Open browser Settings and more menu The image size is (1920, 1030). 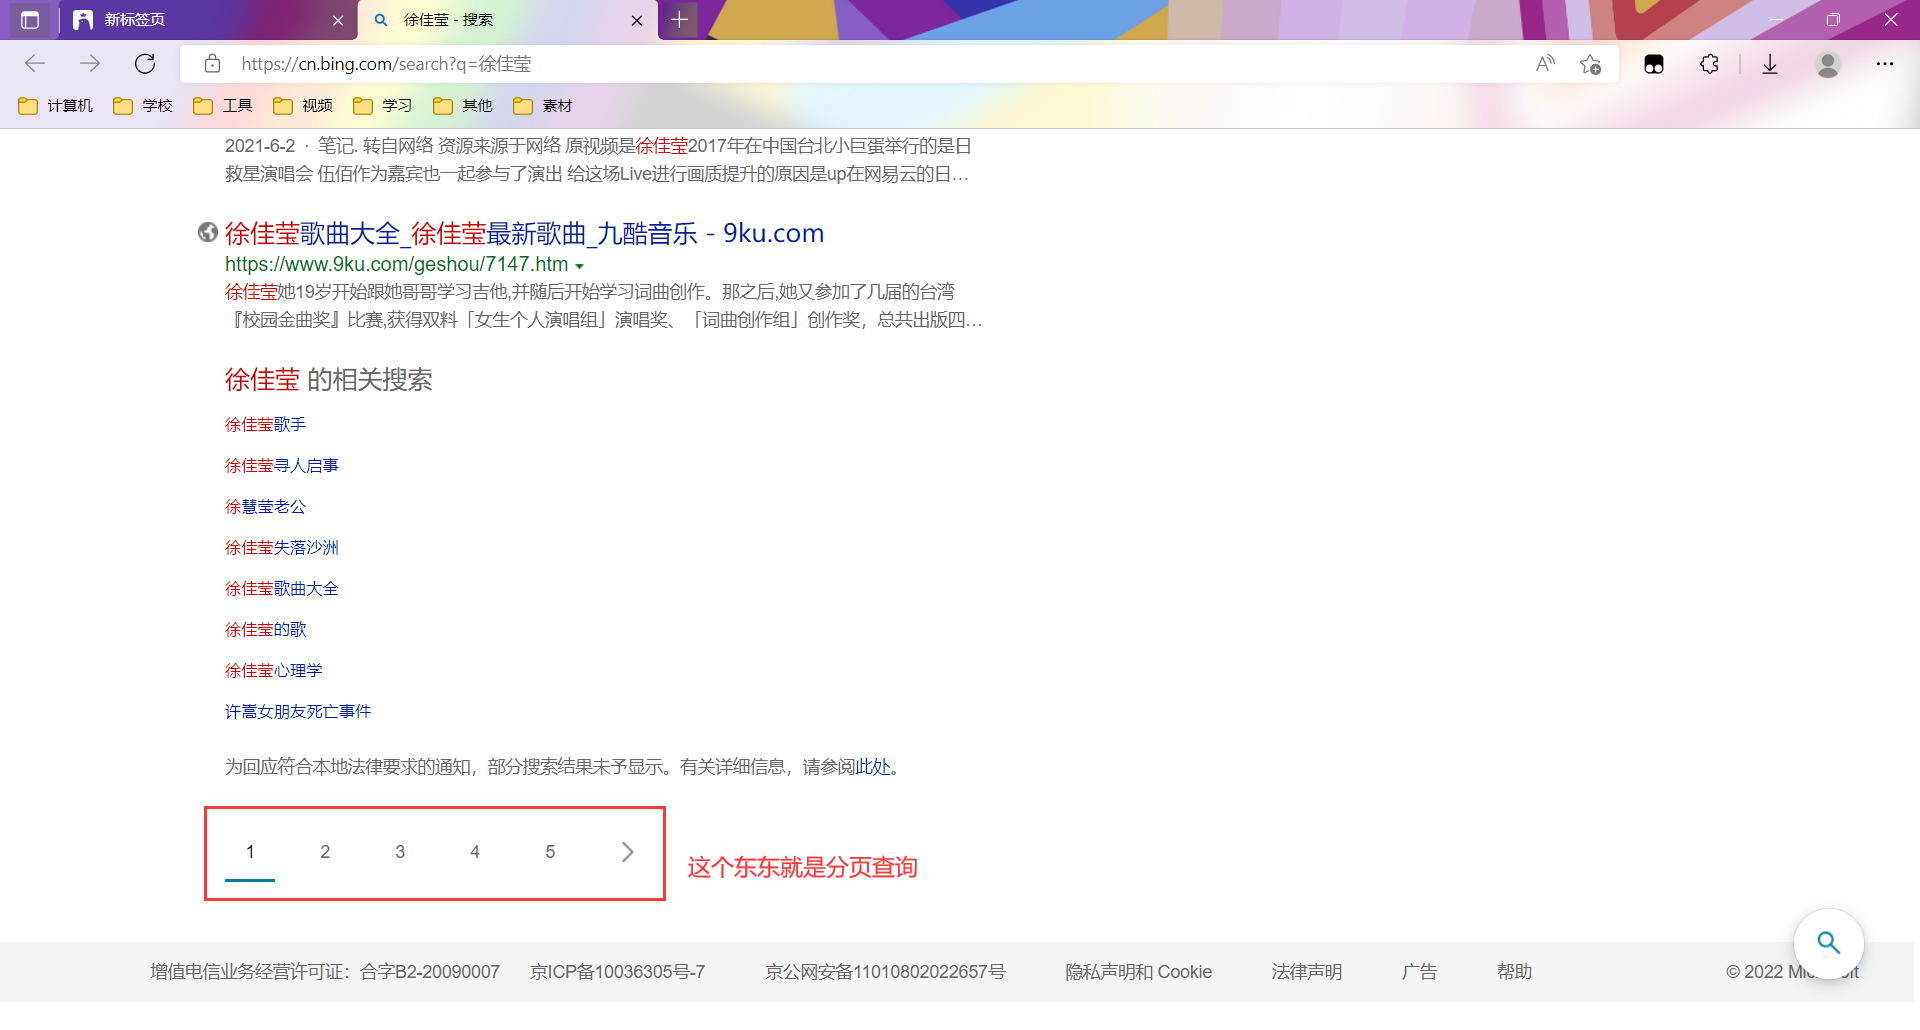coord(1885,64)
